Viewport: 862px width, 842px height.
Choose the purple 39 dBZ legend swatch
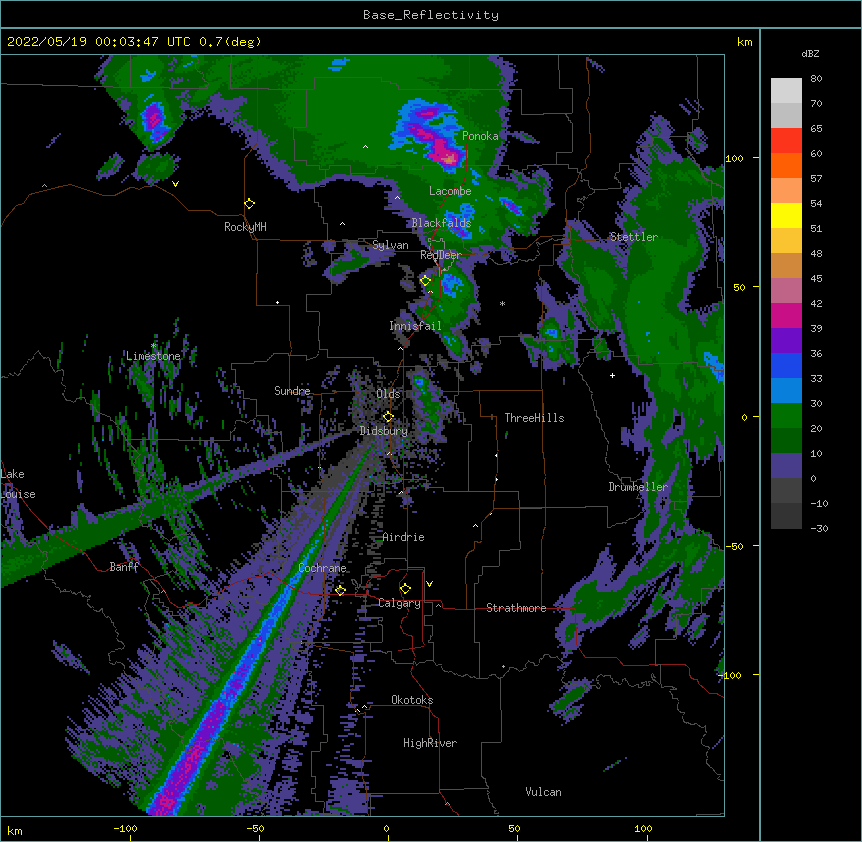tap(786, 341)
